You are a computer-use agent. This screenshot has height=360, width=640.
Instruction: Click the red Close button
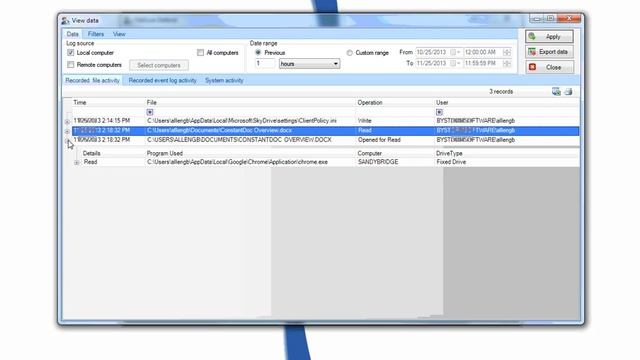549,67
